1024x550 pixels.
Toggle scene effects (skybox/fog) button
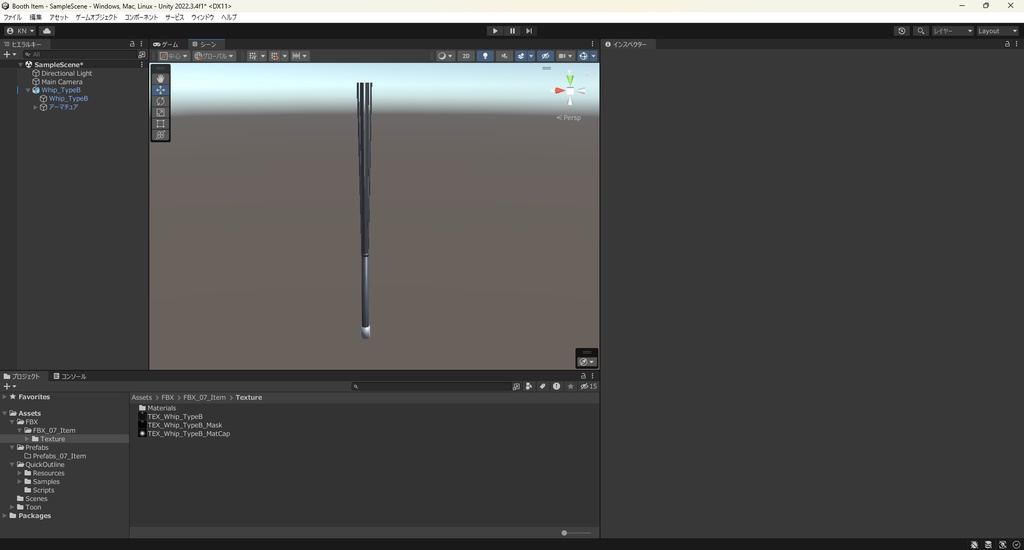click(x=521, y=56)
